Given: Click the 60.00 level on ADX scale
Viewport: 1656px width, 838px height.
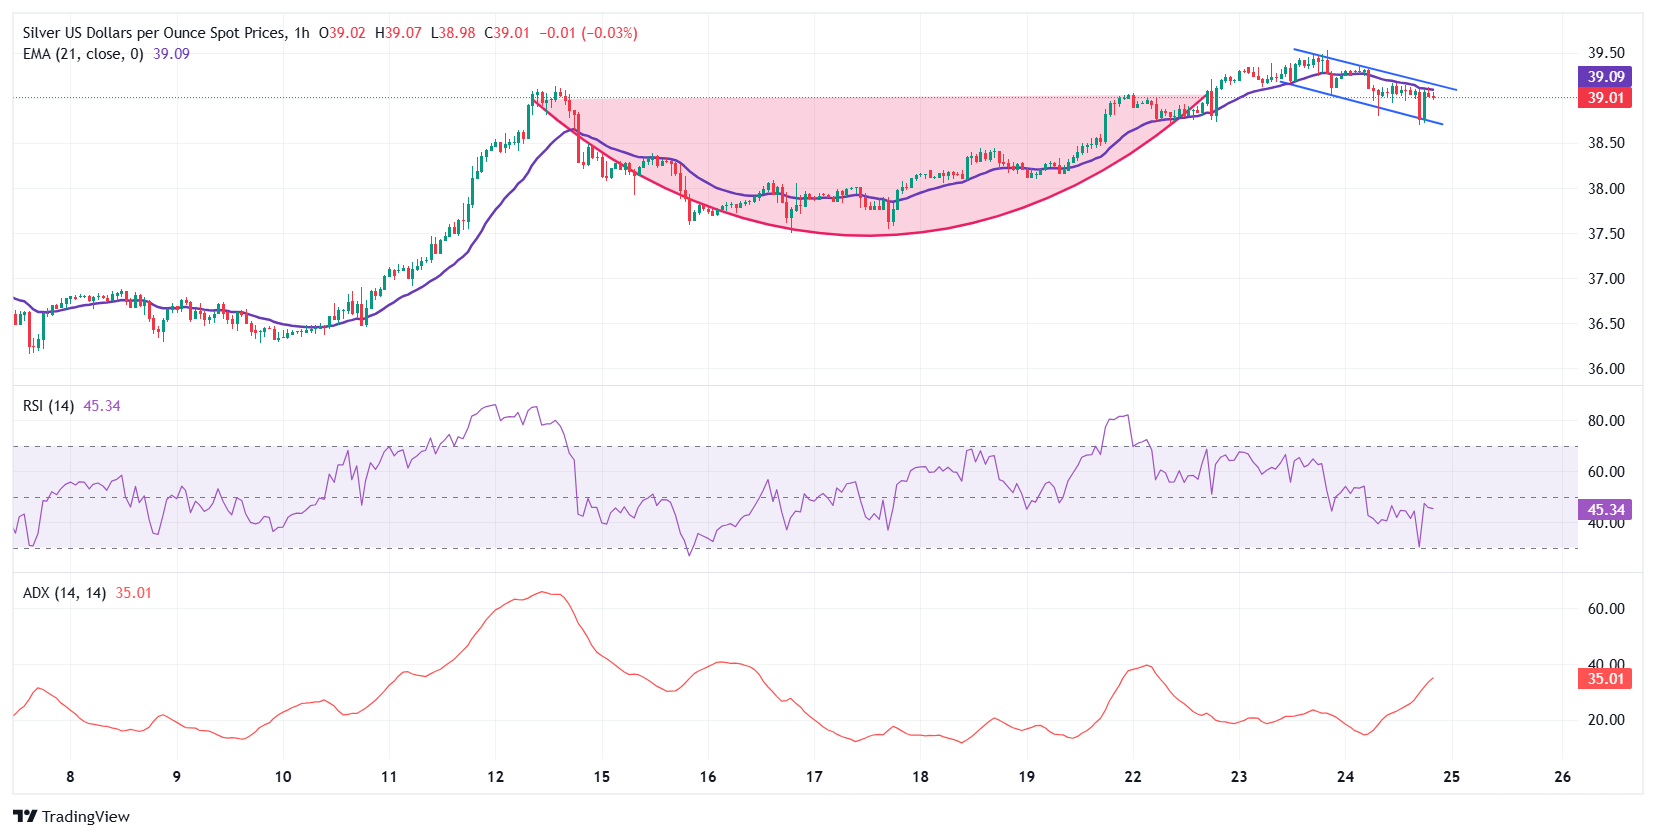Looking at the screenshot, I should pyautogui.click(x=1606, y=609).
